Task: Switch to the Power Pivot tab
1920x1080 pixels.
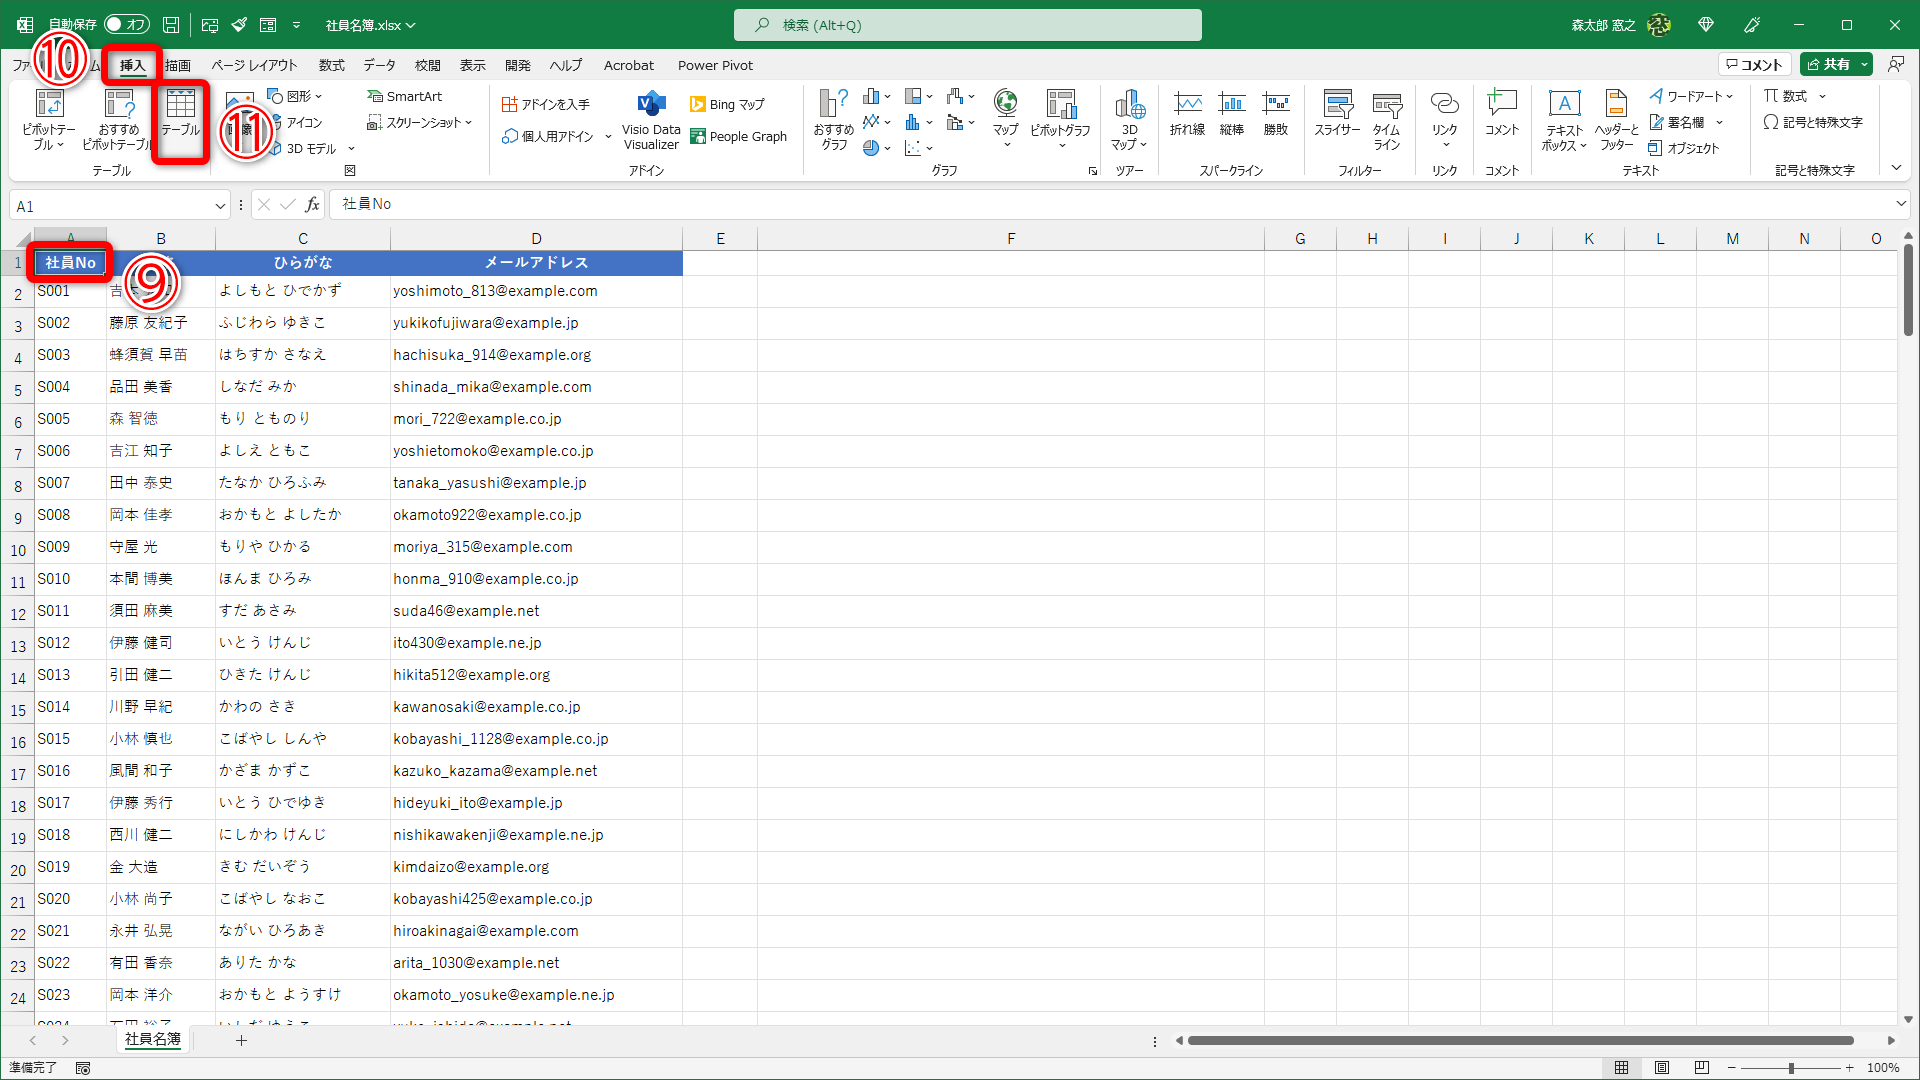Action: pos(715,65)
